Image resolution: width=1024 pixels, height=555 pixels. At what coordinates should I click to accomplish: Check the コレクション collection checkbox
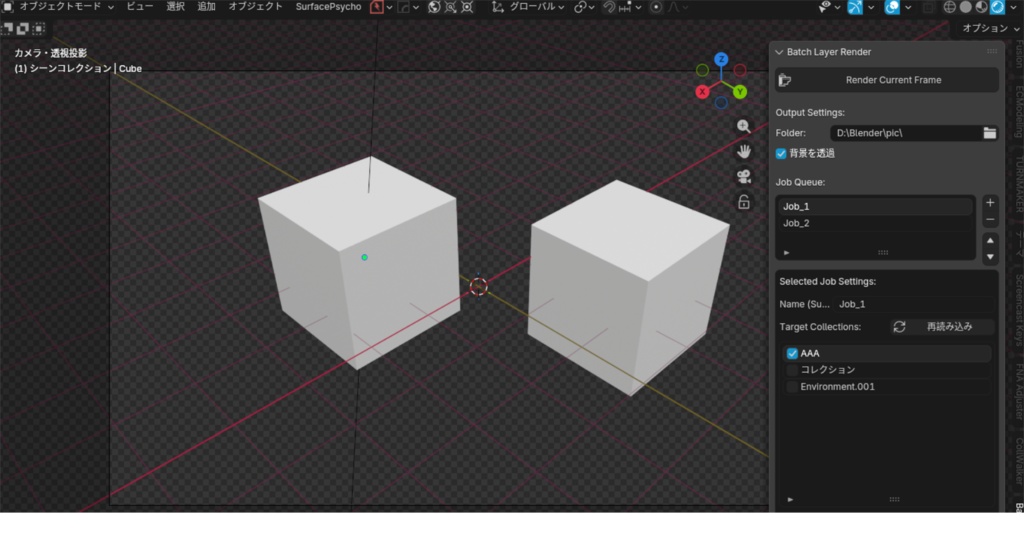point(792,370)
